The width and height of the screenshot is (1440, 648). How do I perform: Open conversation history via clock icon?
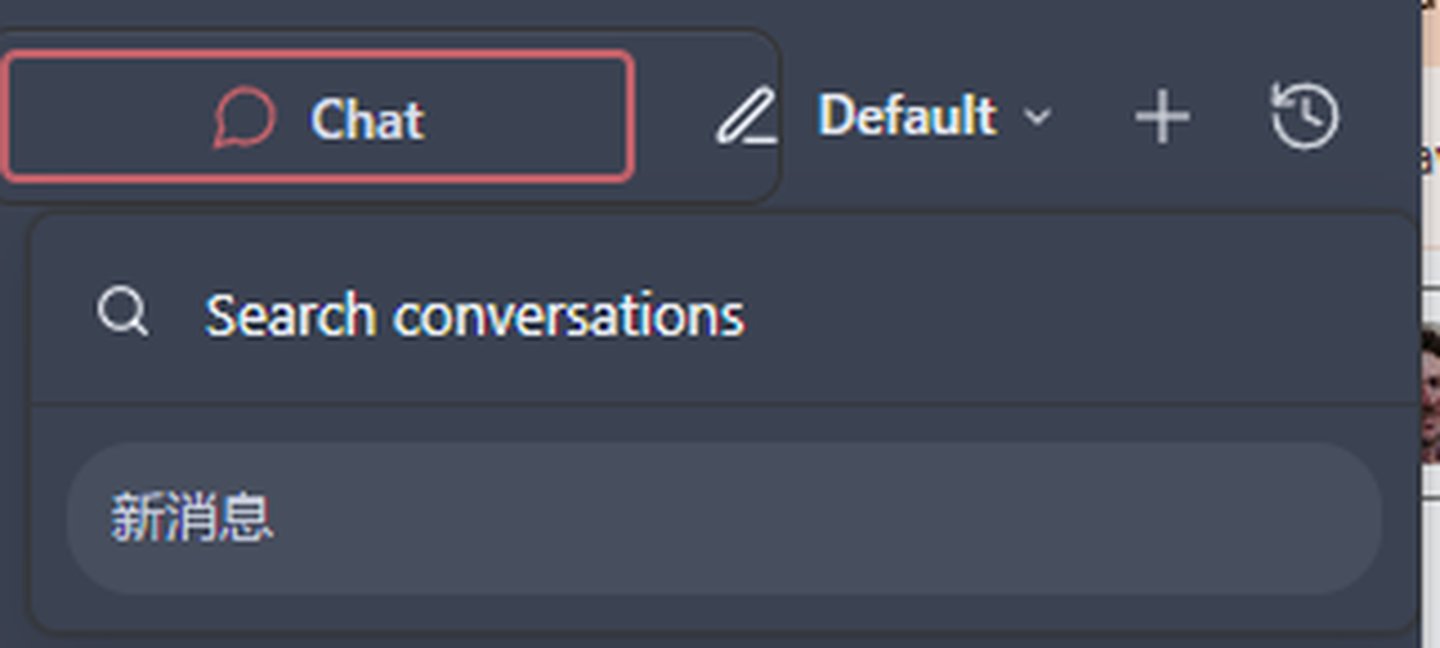[x=1305, y=116]
